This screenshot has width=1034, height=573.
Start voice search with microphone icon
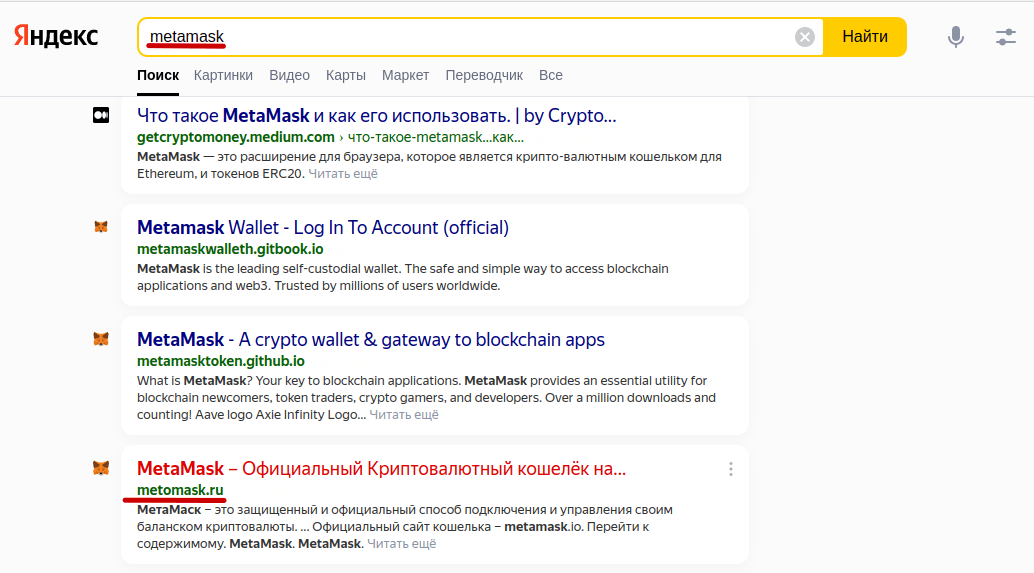tap(956, 37)
